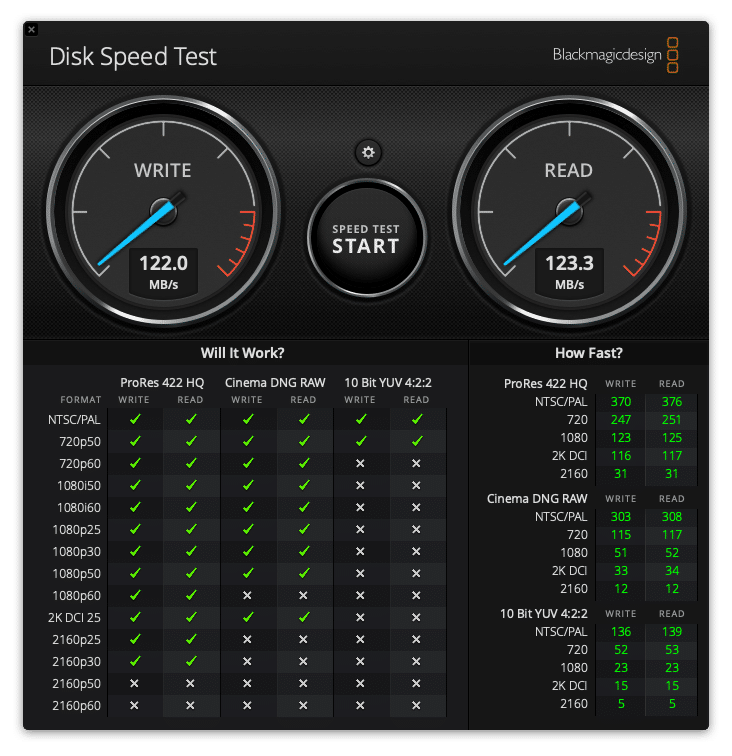732x756 pixels.
Task: Click 10 Bit YUV NTSC/PAL write value 136
Action: (621, 632)
